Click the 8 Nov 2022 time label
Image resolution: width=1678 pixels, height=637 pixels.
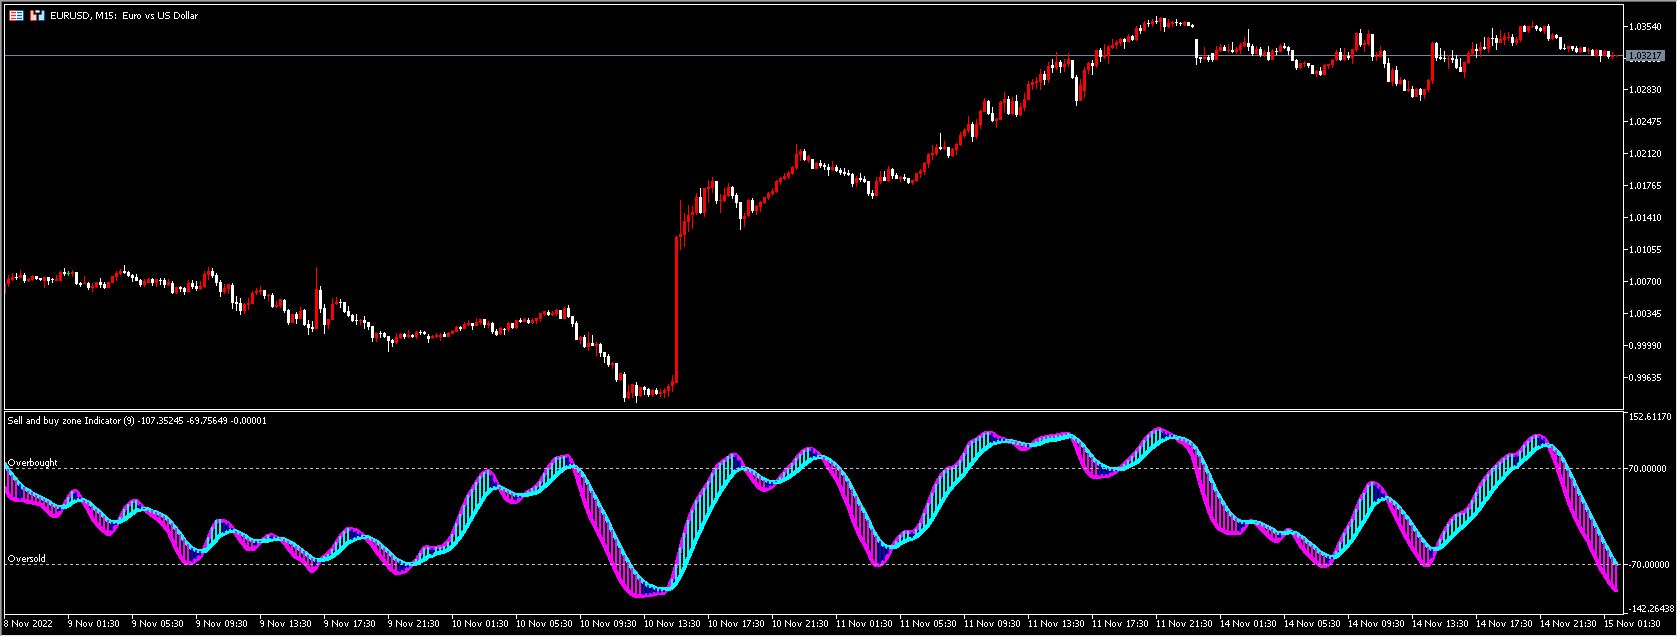click(x=27, y=624)
